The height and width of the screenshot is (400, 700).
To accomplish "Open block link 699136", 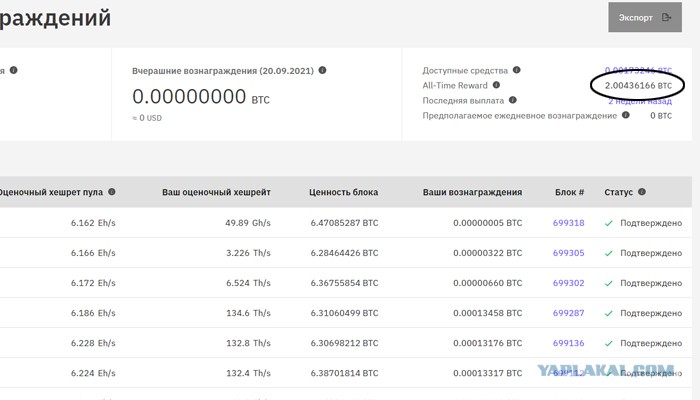I will click(x=568, y=343).
